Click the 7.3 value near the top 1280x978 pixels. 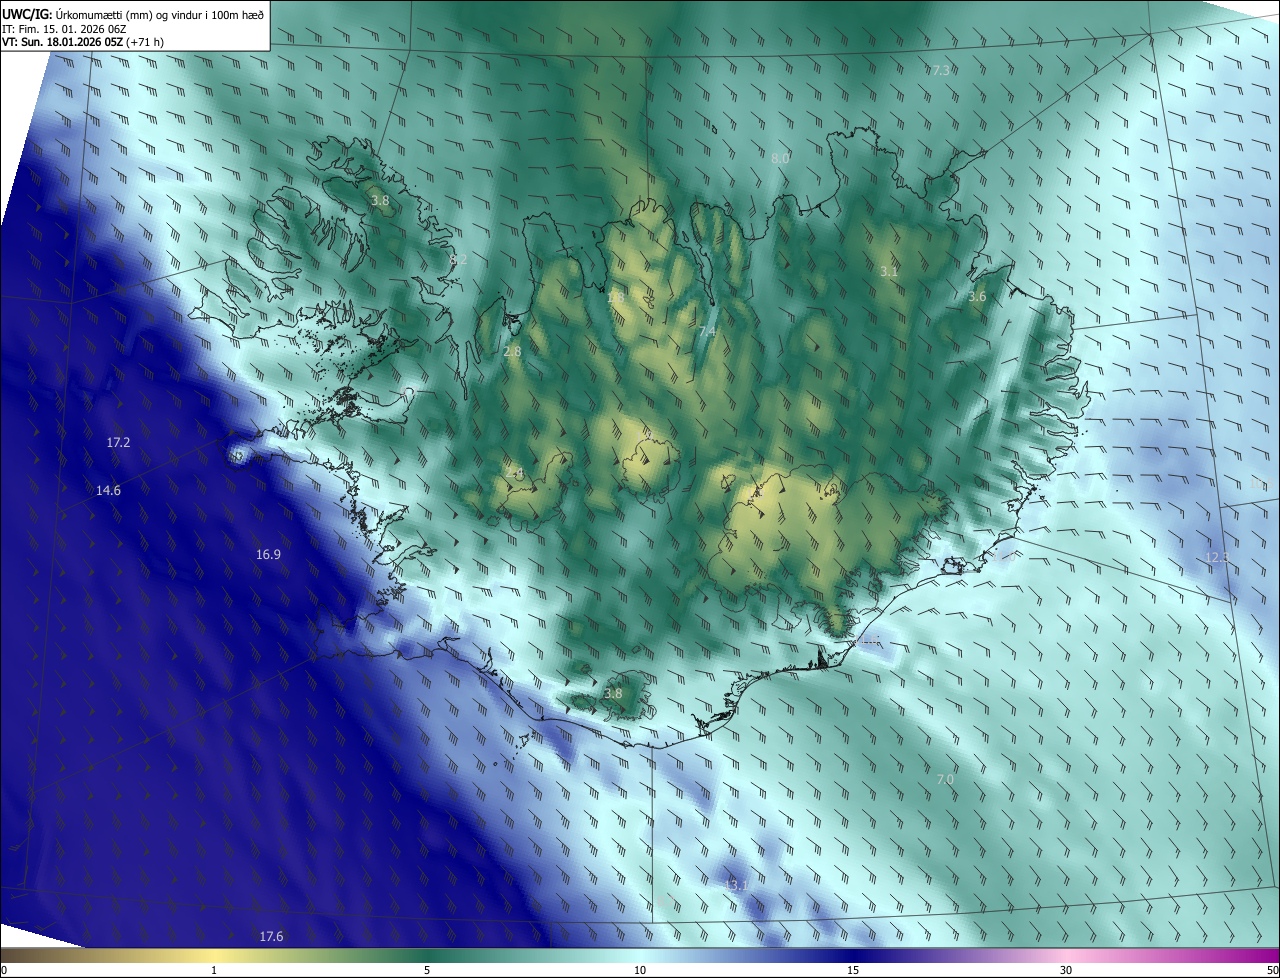pyautogui.click(x=939, y=71)
